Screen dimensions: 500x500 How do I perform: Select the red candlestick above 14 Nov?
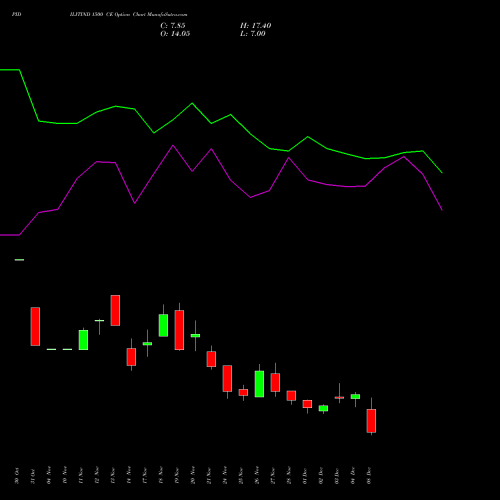[x=131, y=357]
